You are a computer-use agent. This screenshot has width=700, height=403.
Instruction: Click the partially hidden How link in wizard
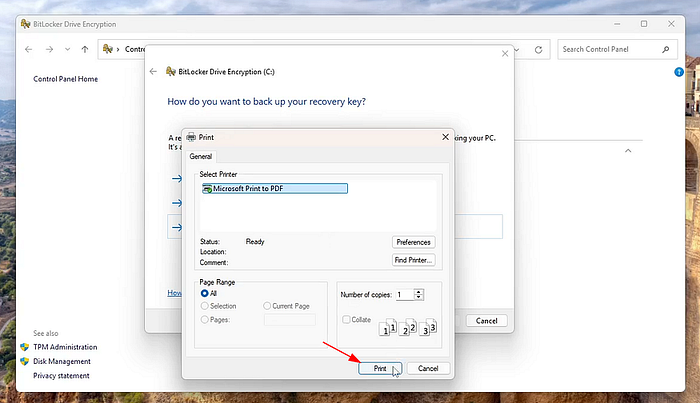(174, 293)
